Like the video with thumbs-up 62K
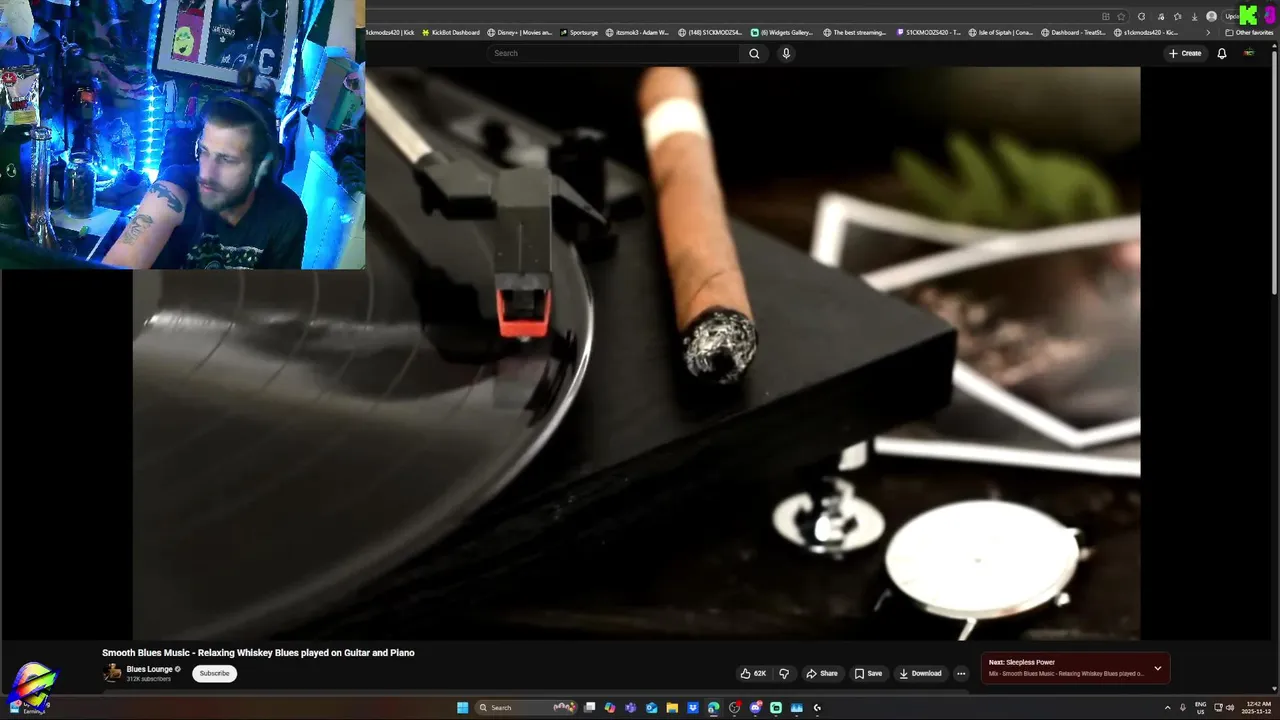Image resolution: width=1280 pixels, height=720 pixels. (753, 673)
